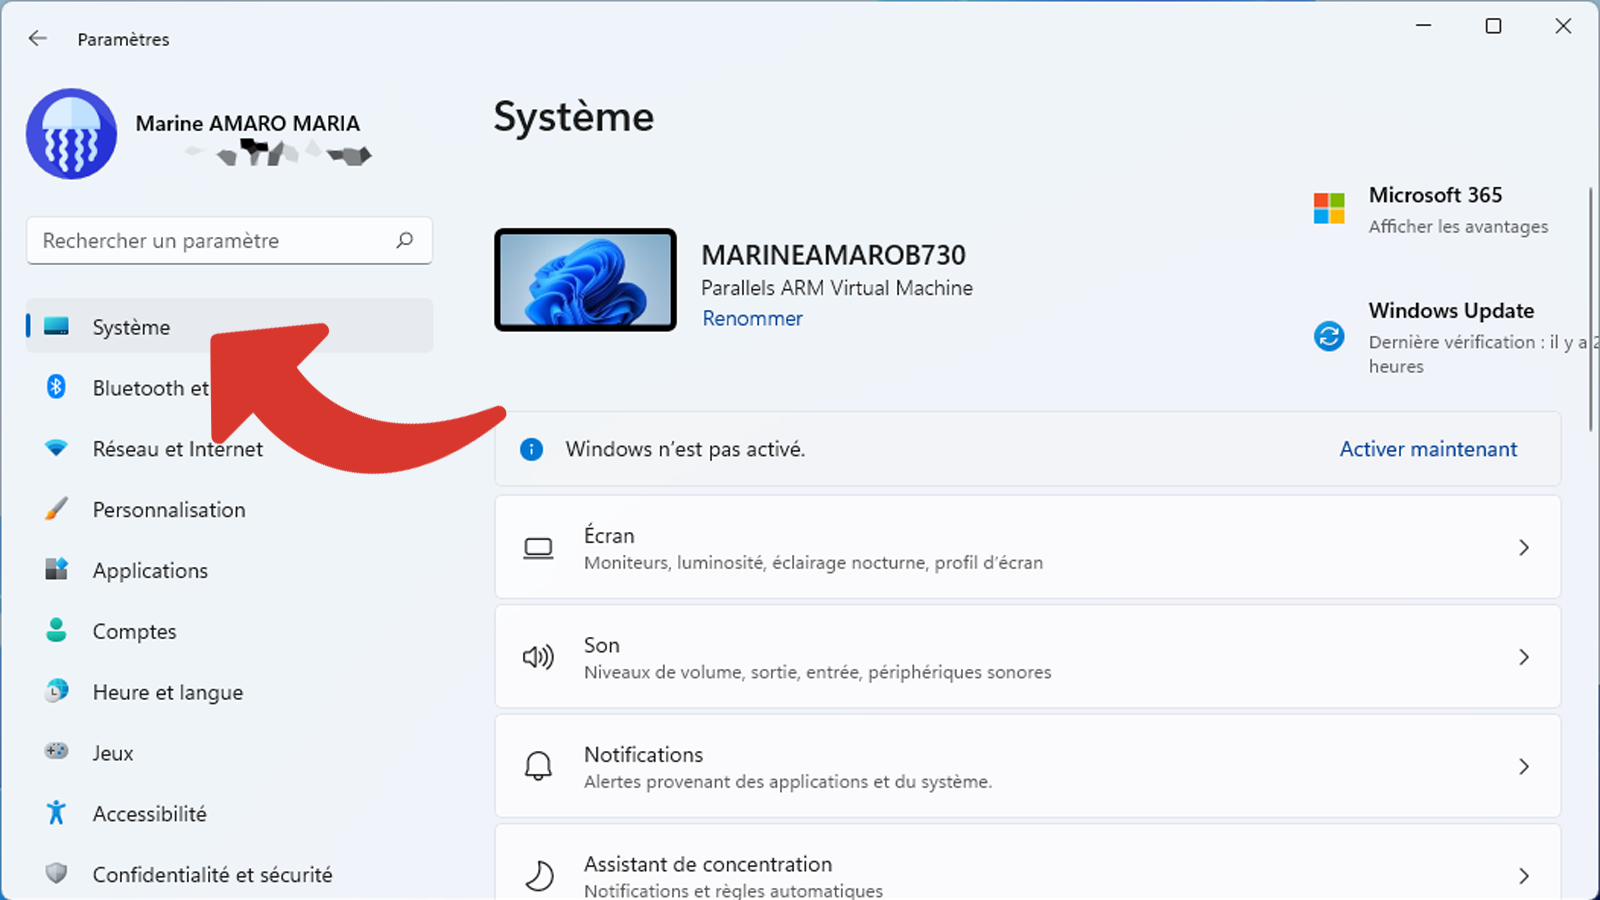Expand the Notifications row chevron
This screenshot has width=1600, height=900.
tap(1523, 767)
